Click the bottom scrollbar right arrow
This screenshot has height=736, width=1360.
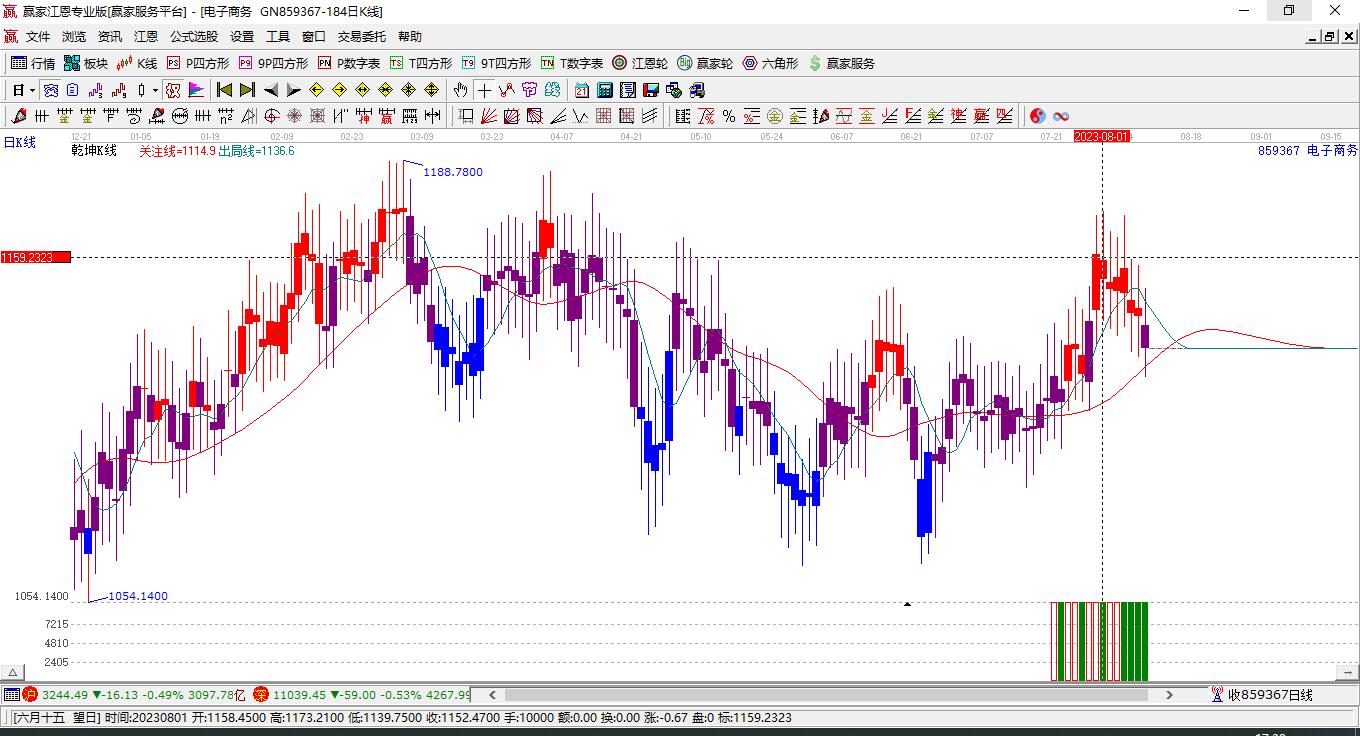coord(1169,694)
